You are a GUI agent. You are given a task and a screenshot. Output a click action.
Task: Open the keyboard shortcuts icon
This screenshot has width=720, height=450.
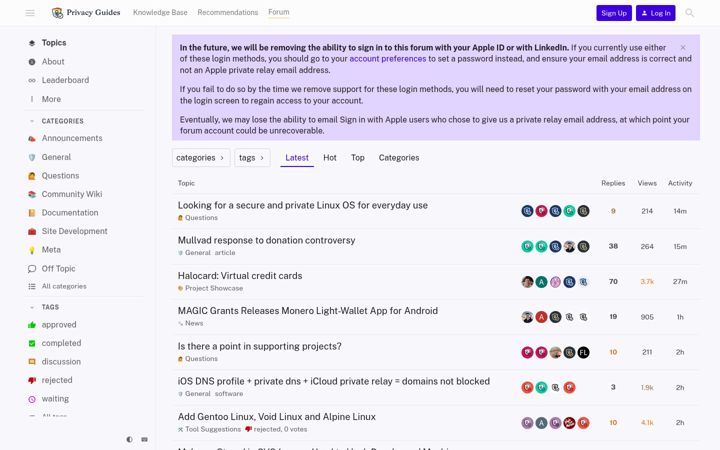coord(145,439)
